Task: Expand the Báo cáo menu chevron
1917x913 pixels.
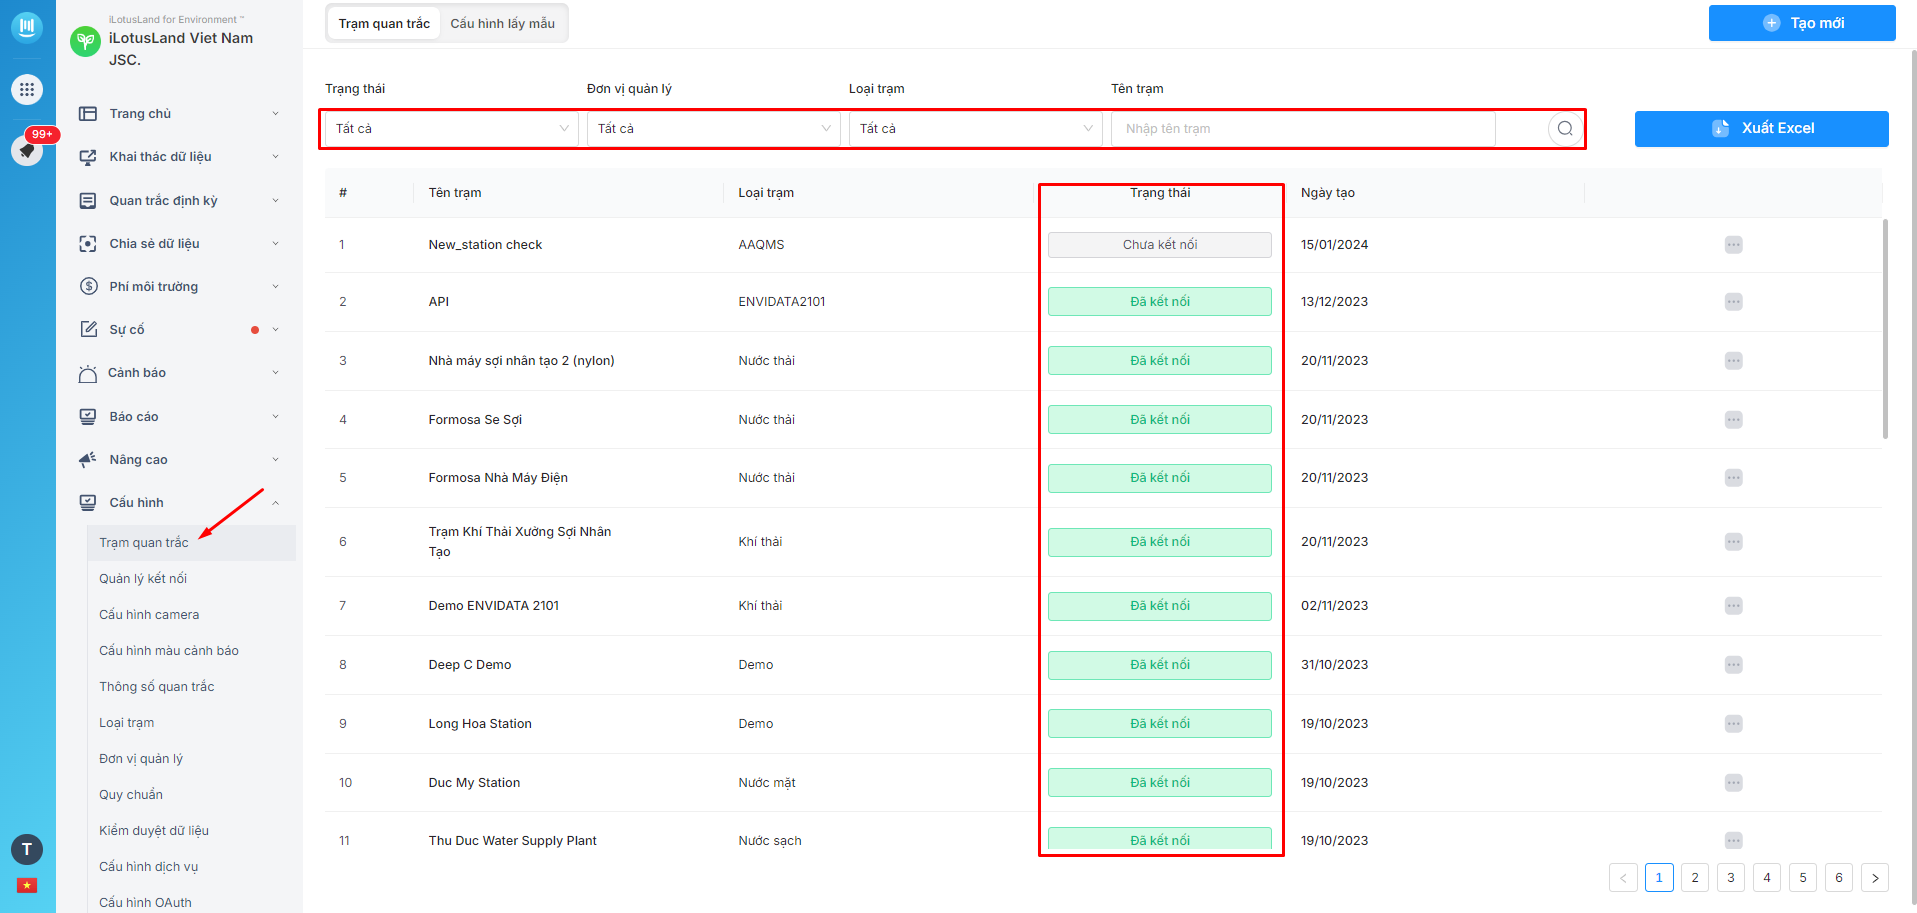Action: pos(275,417)
